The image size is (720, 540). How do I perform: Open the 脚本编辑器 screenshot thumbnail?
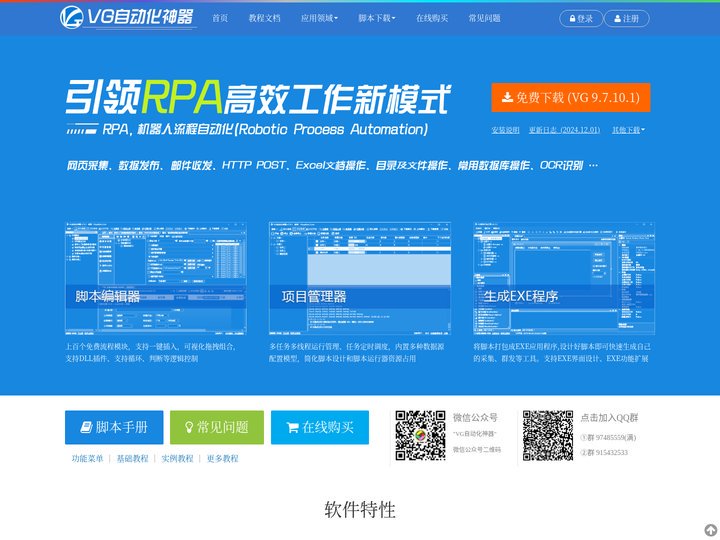pos(156,279)
